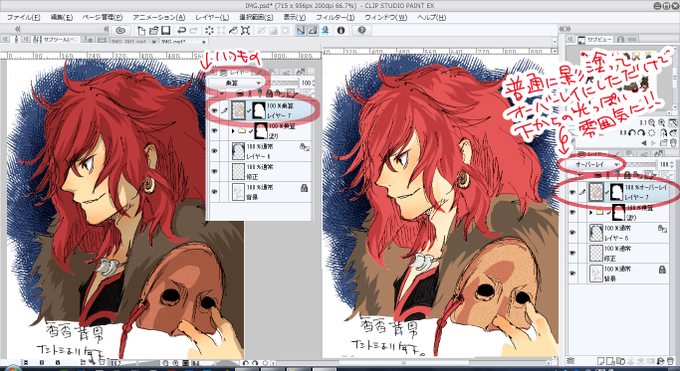Open 表示(V) menu

[294, 17]
